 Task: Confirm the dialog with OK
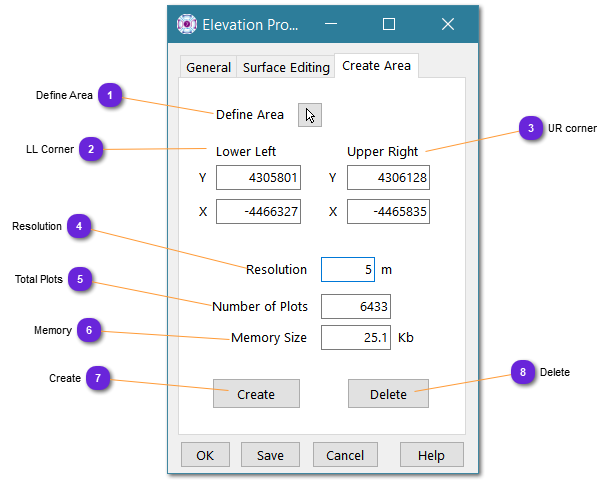coord(205,455)
